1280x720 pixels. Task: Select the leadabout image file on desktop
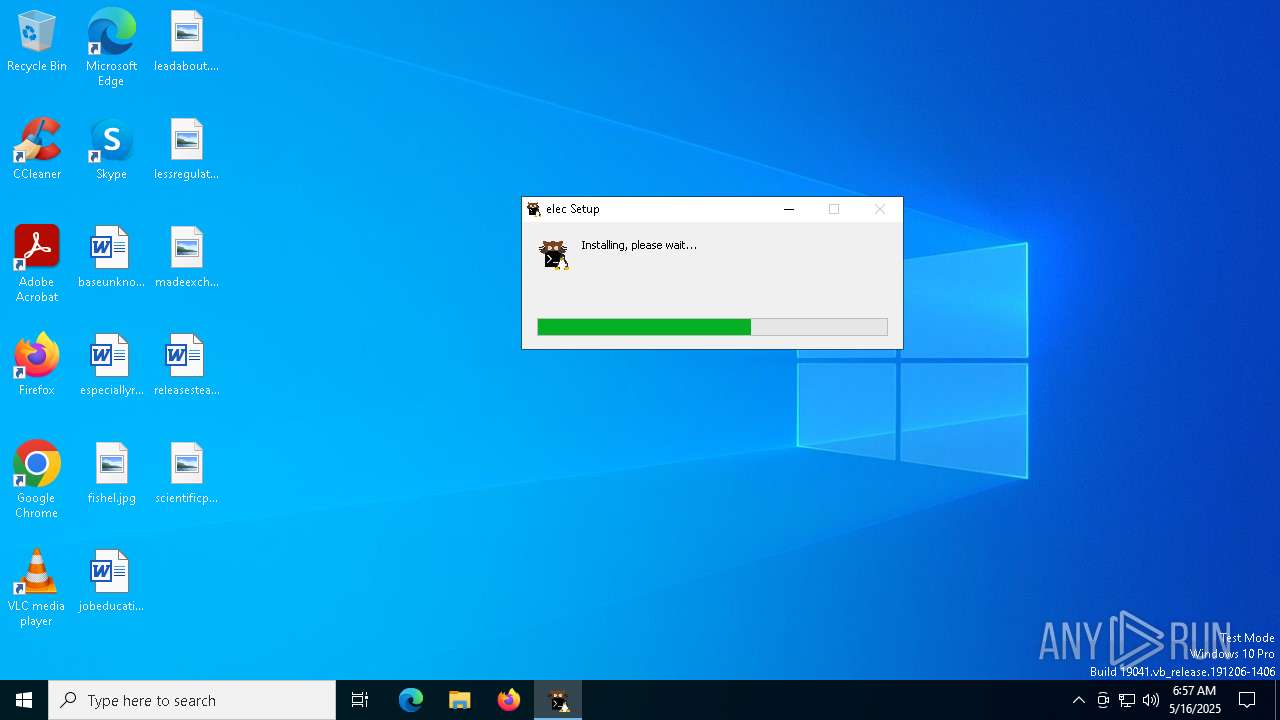coord(187,42)
